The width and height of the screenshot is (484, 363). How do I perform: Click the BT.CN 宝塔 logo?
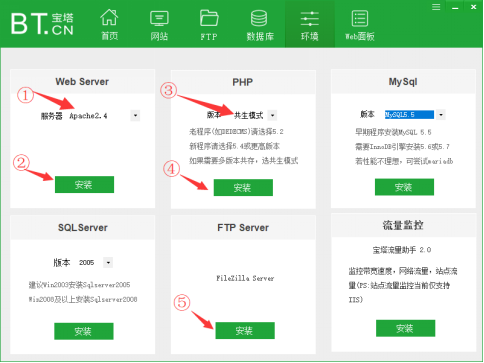pyautogui.click(x=42, y=24)
